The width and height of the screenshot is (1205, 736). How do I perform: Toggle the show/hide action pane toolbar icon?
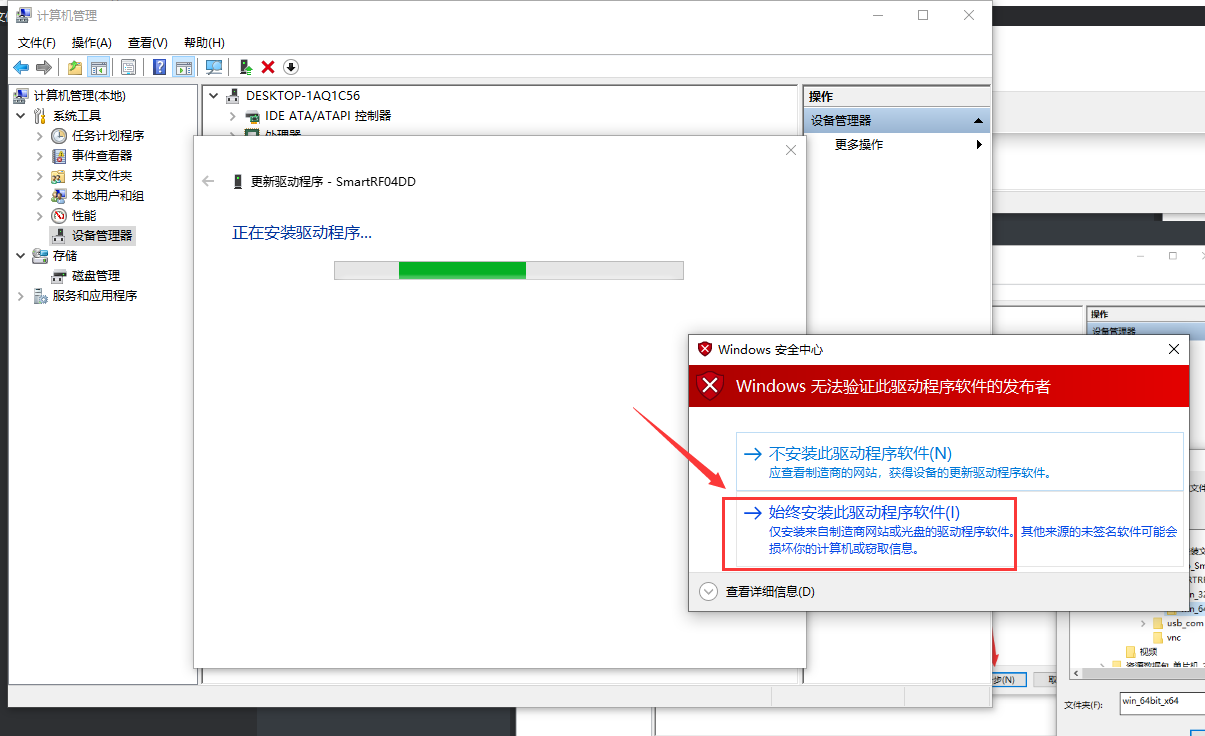[183, 67]
